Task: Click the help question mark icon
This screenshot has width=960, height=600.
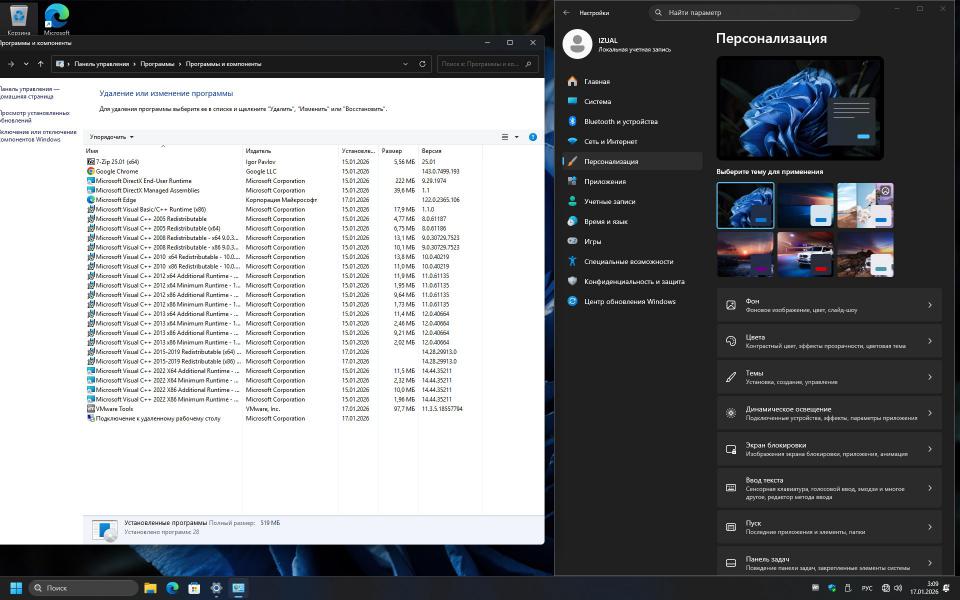Action: click(533, 137)
